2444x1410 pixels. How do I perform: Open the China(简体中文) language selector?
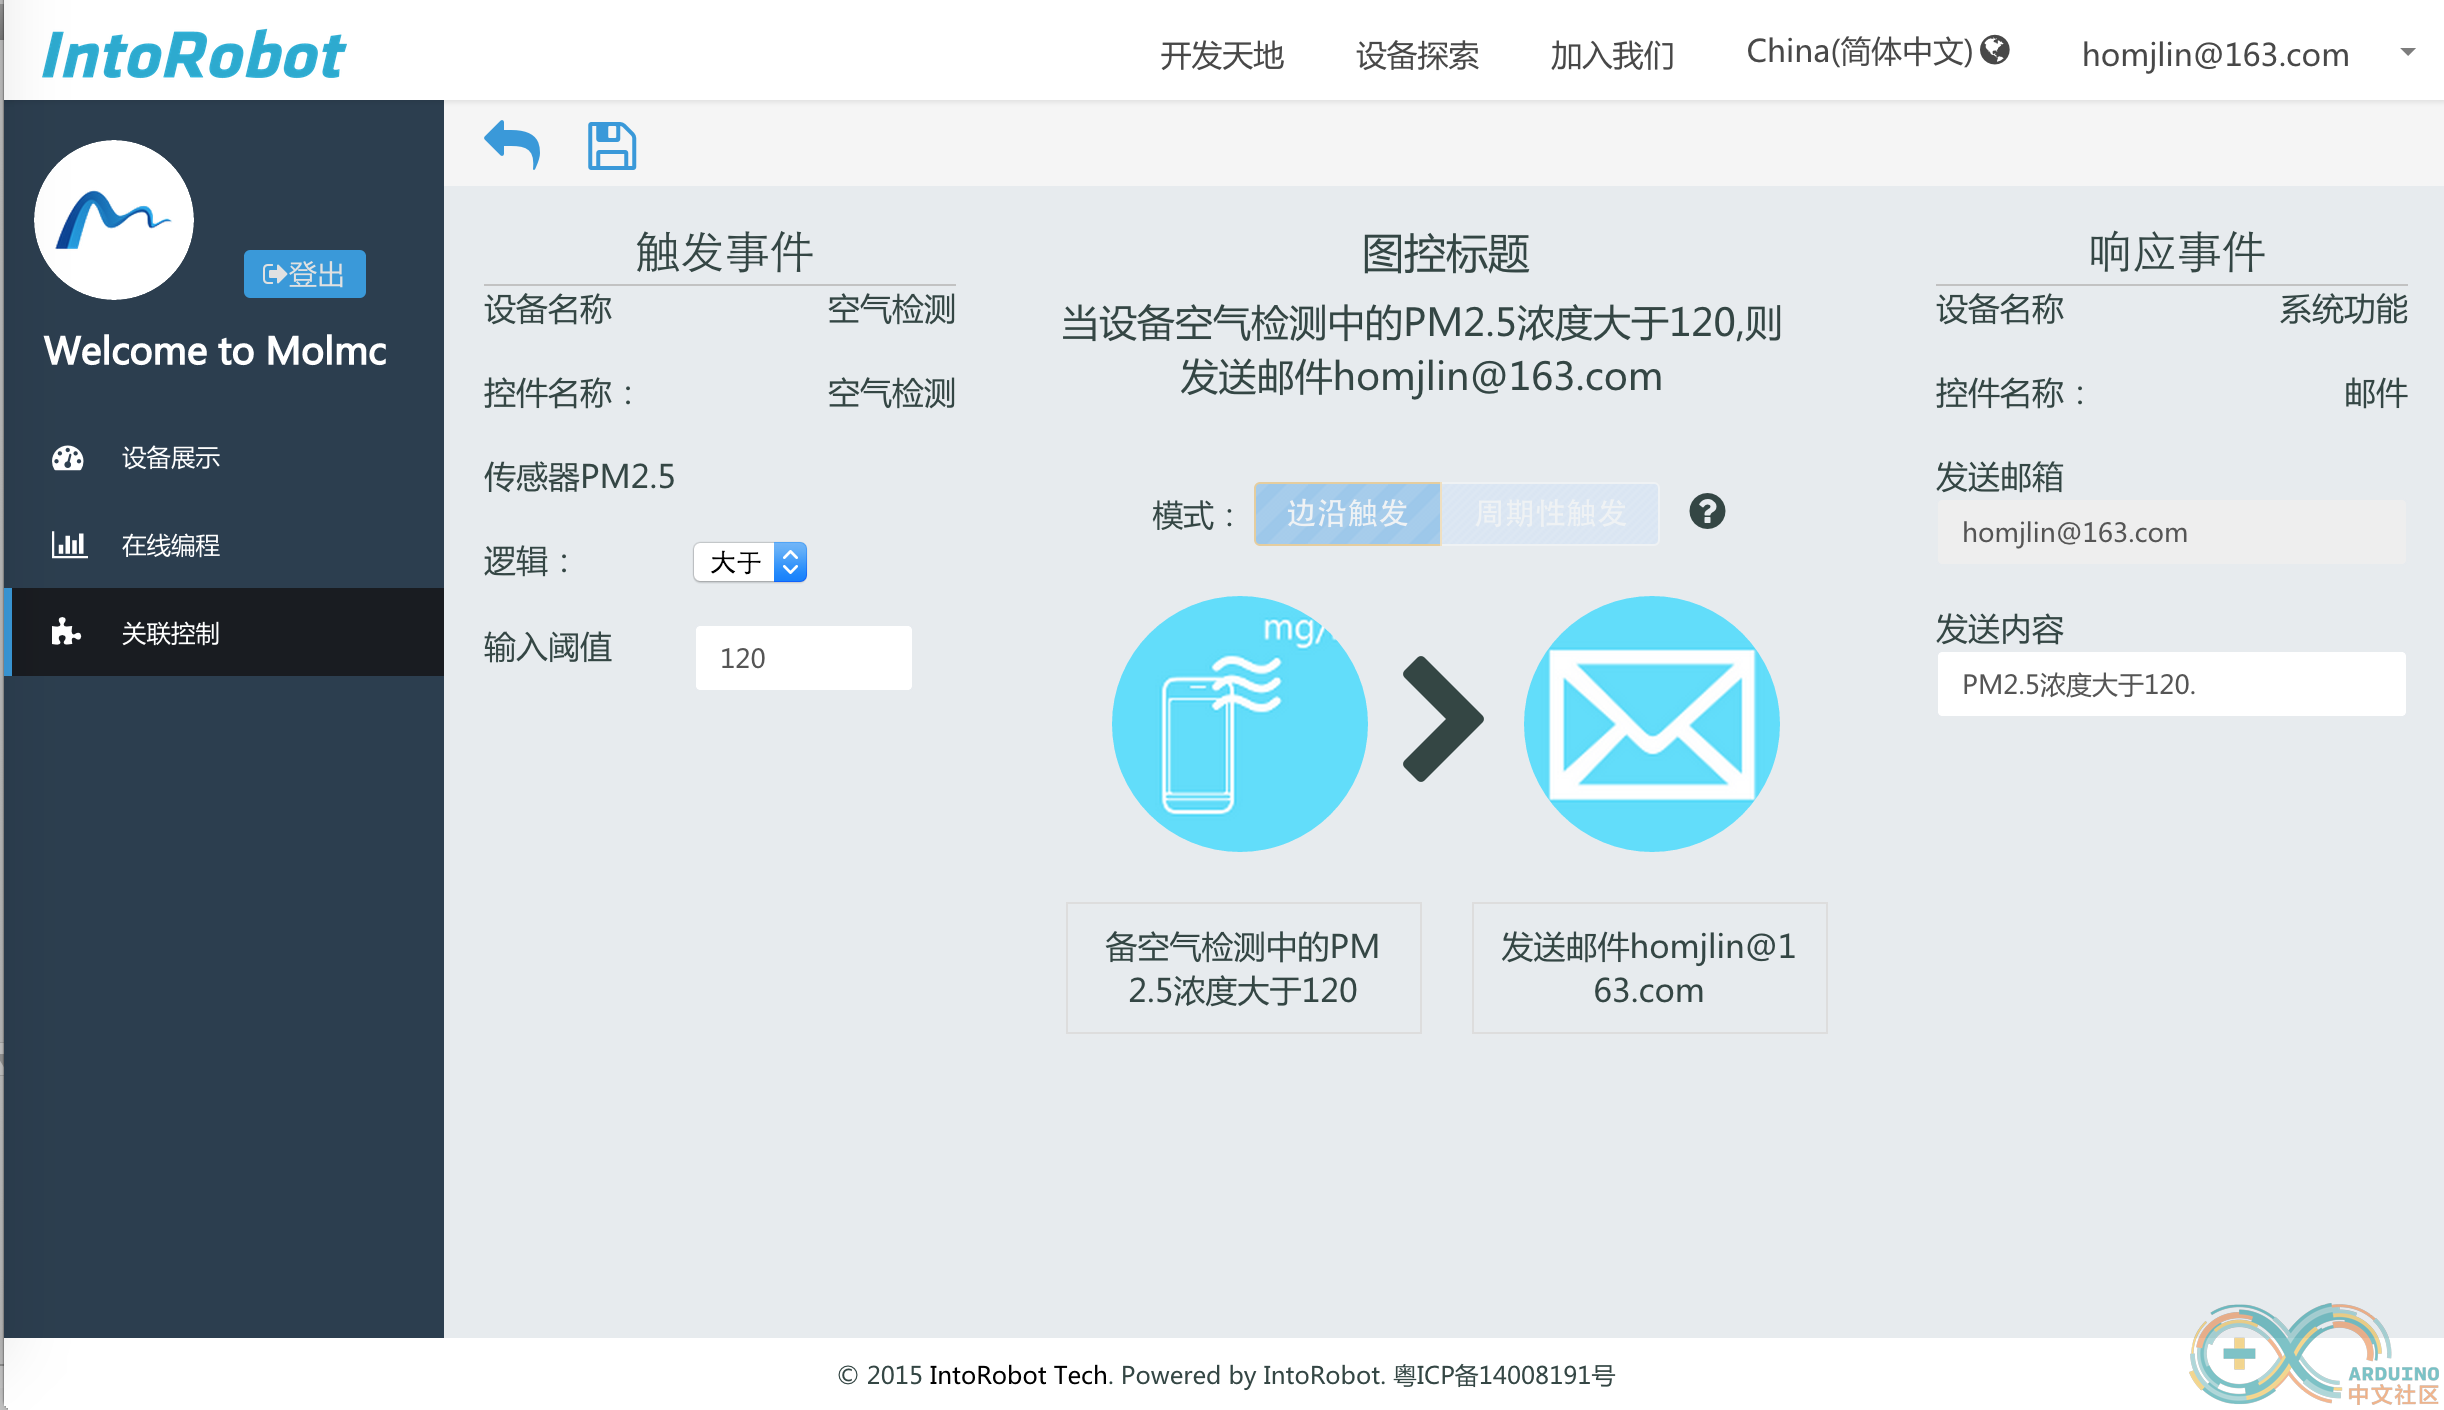(x=1877, y=51)
